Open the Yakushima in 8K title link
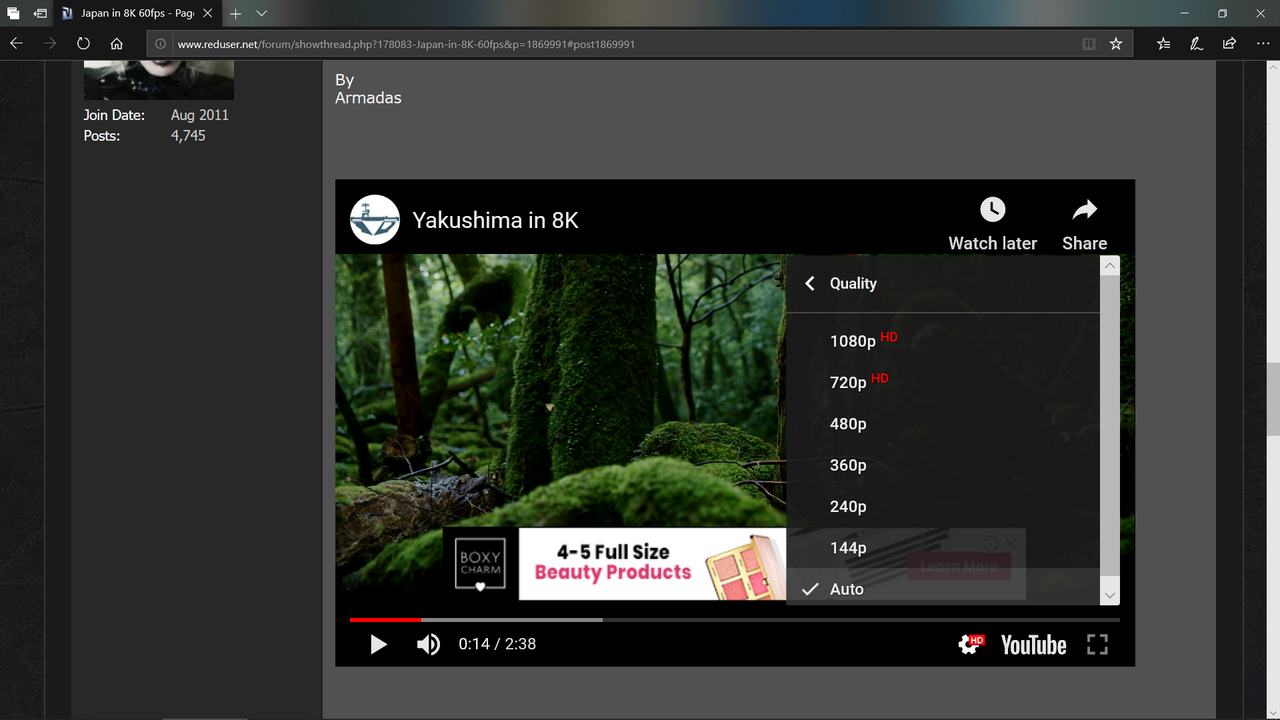 coord(496,220)
